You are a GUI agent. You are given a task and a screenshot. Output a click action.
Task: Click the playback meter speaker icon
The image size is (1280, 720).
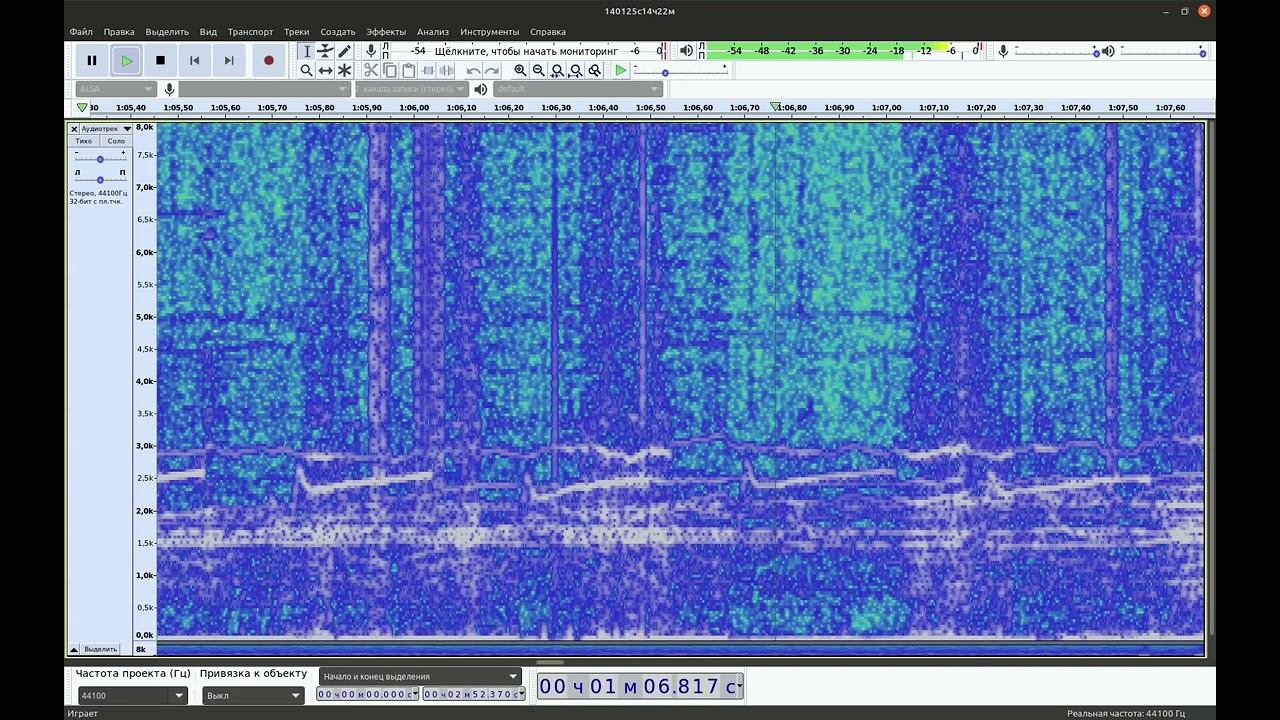[686, 51]
